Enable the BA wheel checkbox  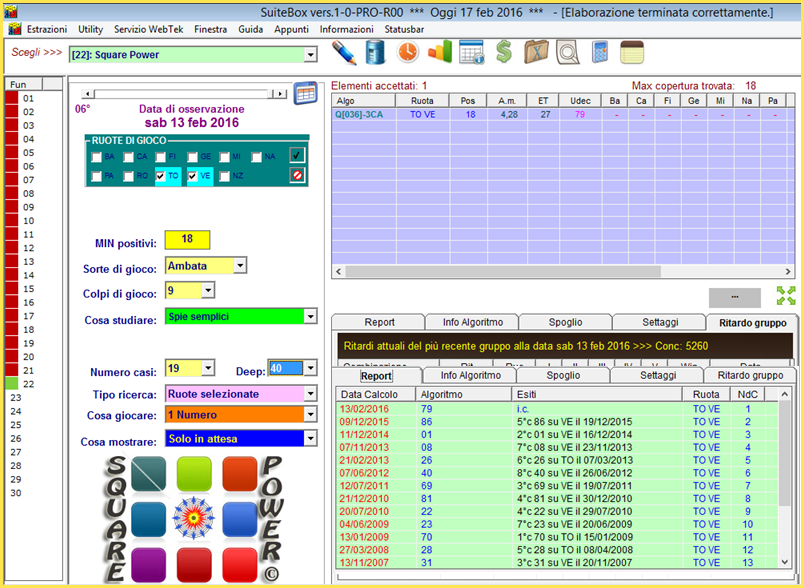[96, 157]
